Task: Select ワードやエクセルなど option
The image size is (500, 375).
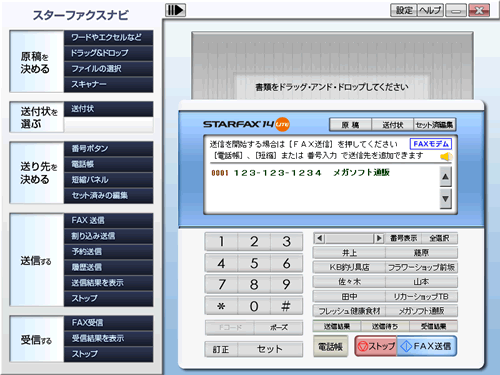Action: point(108,37)
